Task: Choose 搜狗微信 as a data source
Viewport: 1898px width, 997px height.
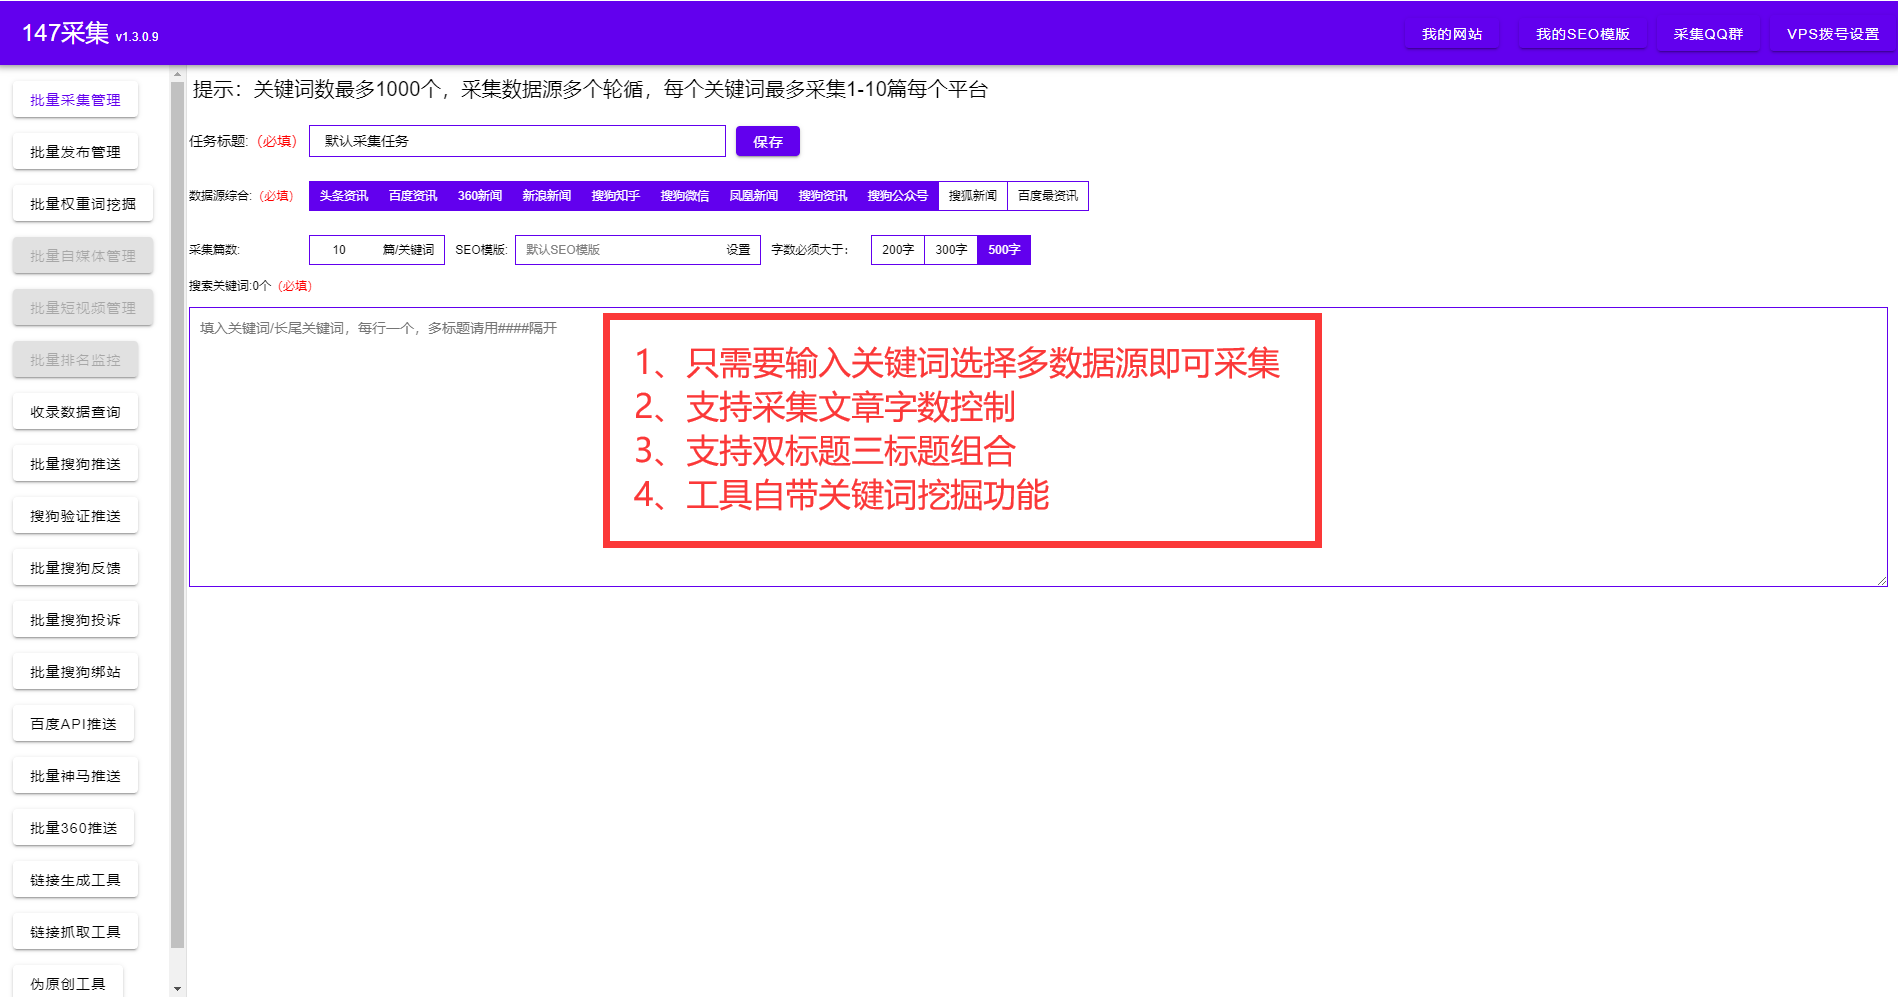Action: tap(685, 195)
